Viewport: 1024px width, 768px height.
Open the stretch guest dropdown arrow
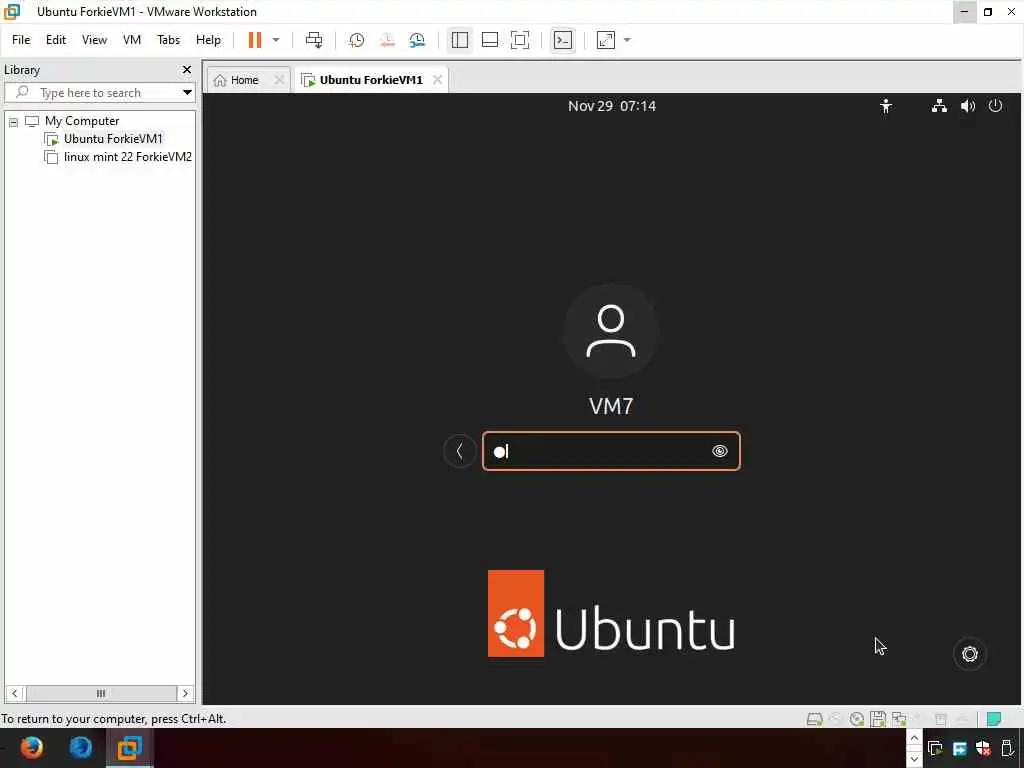click(x=627, y=40)
